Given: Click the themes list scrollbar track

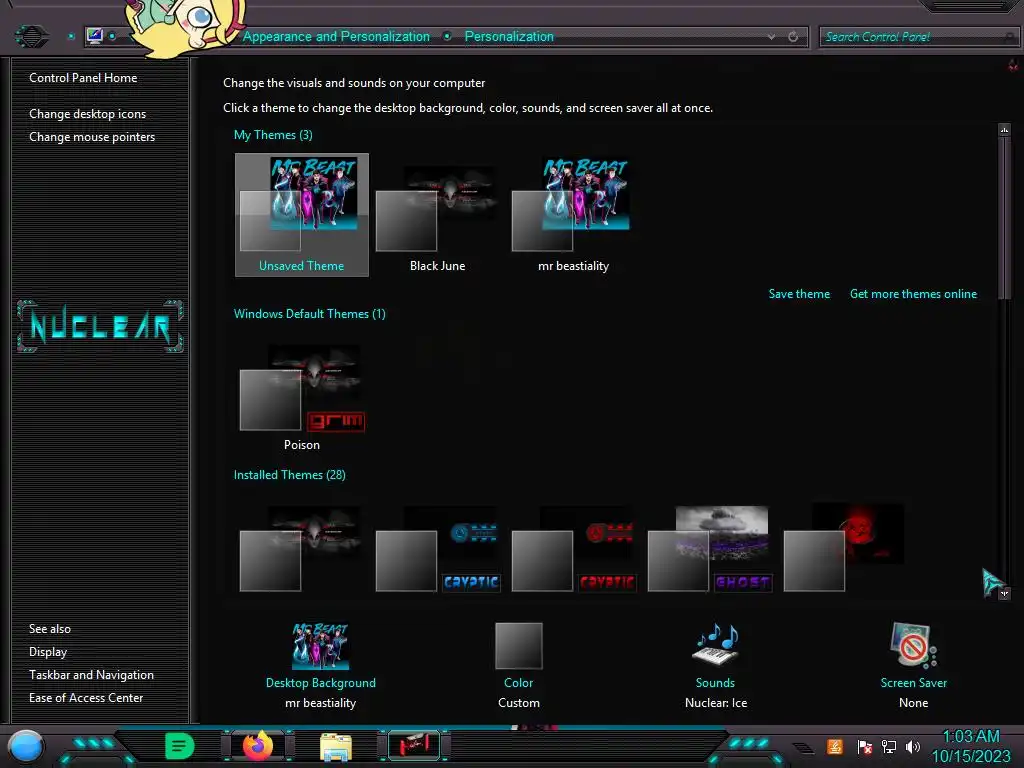Looking at the screenshot, I should (x=1004, y=444).
